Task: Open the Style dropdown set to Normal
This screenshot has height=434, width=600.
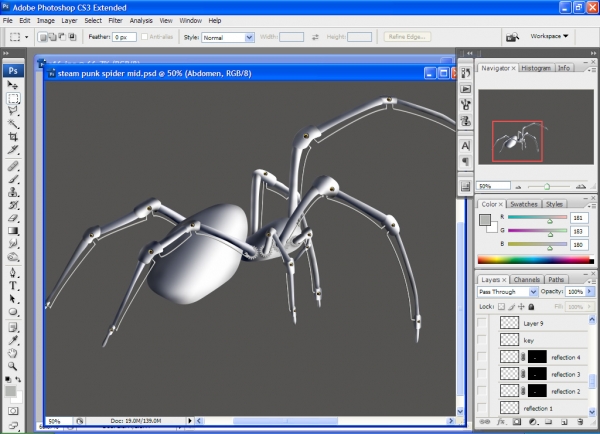Action: [228, 37]
